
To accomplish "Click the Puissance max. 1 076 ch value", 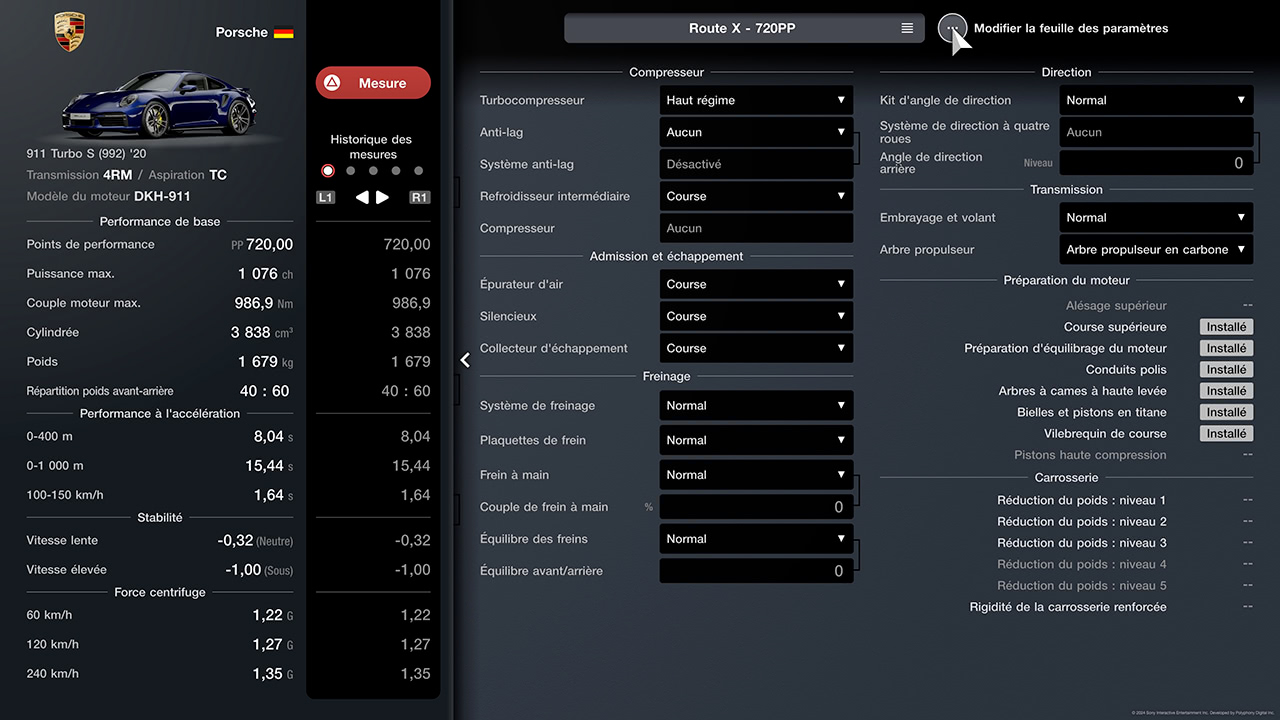I will coord(265,273).
